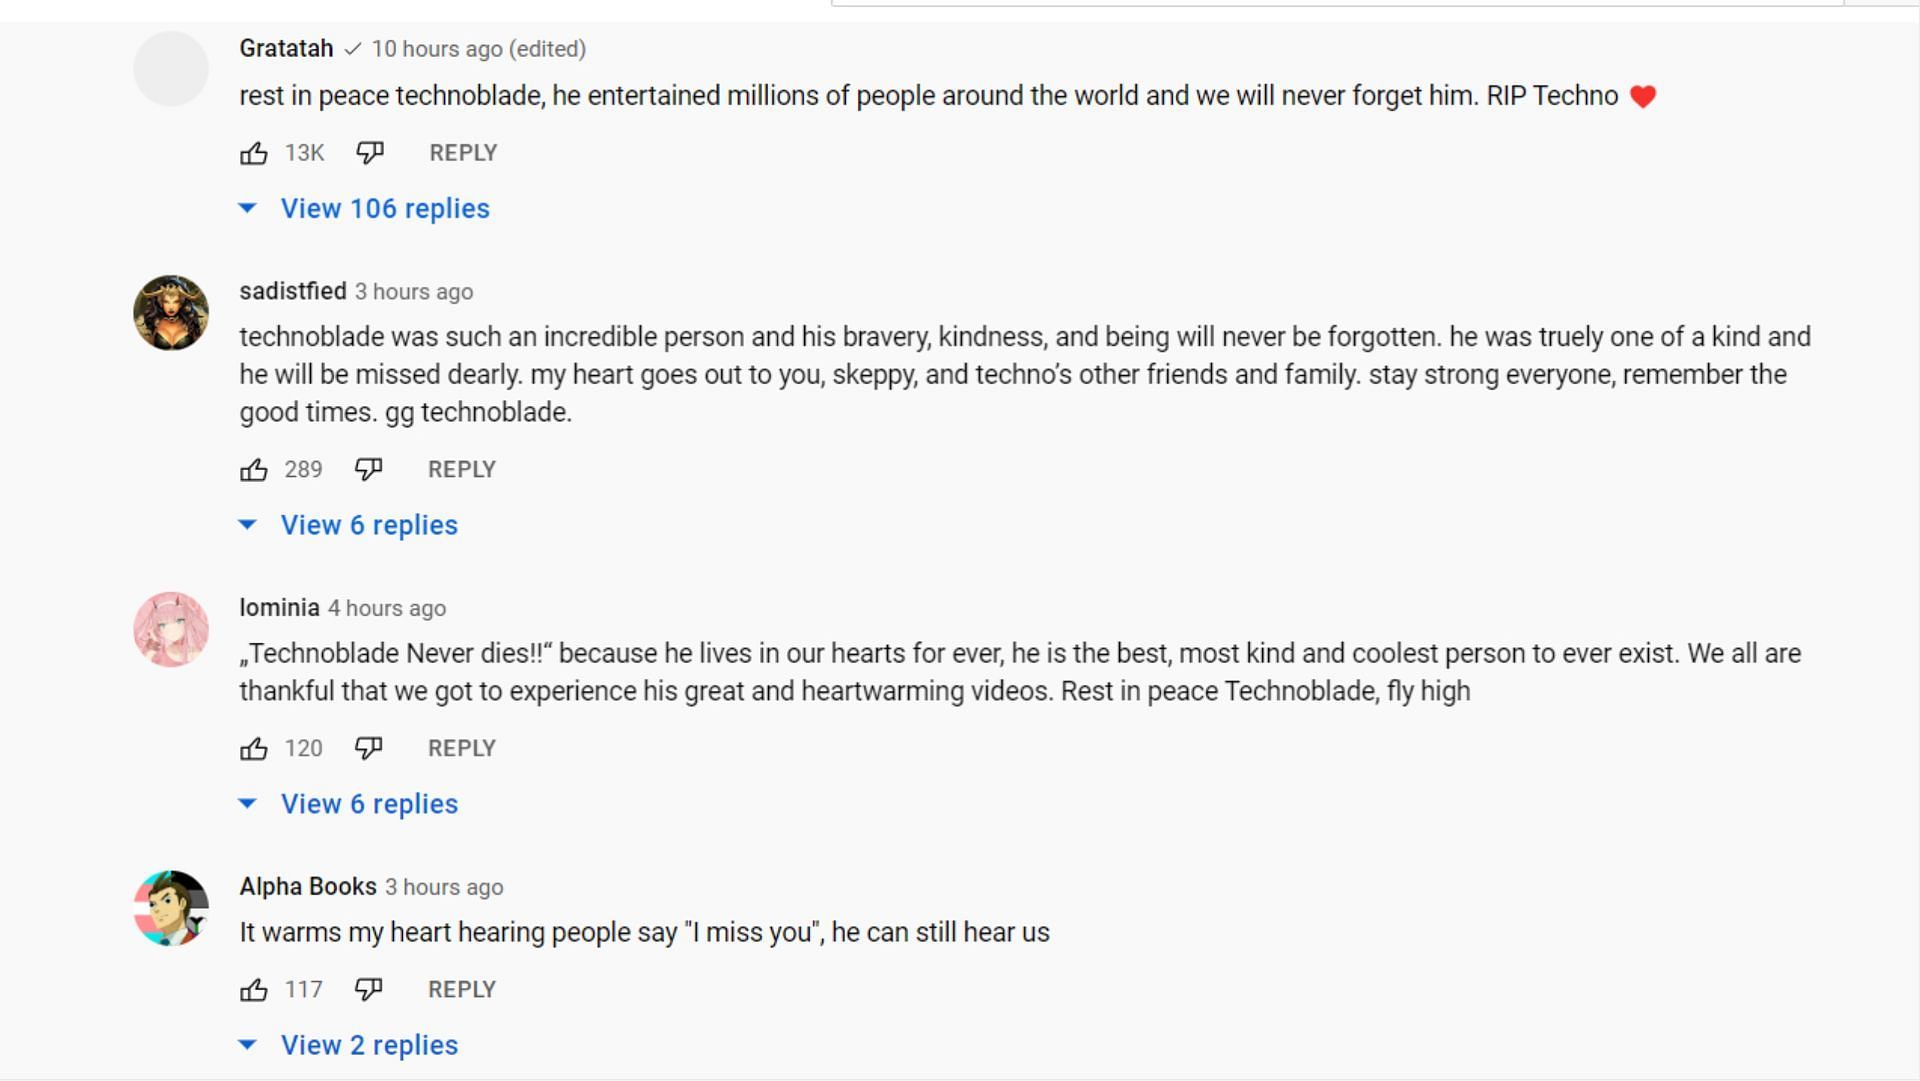The image size is (1920, 1081).
Task: Open lominia's pink-haired avatar
Action: tap(171, 630)
